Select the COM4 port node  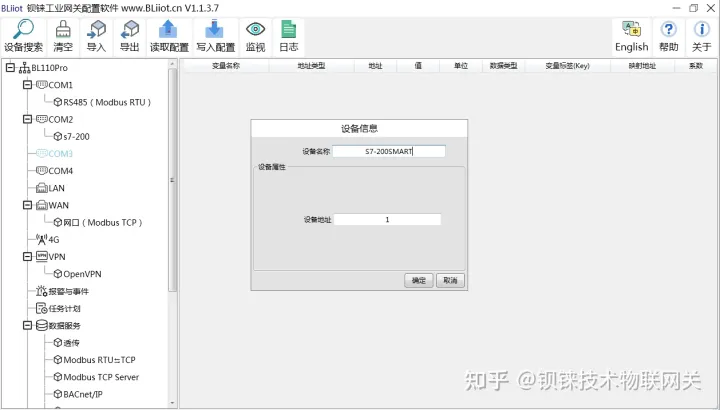coord(55,171)
